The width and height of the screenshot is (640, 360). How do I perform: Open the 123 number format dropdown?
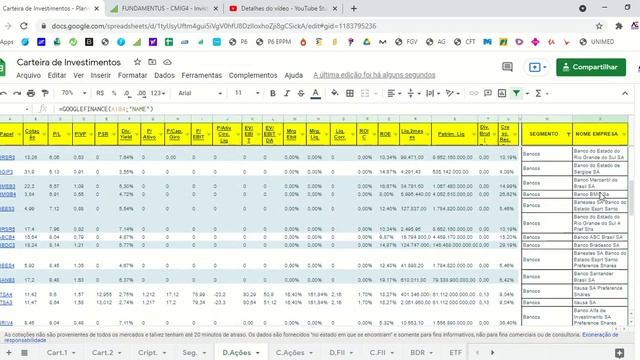point(158,93)
